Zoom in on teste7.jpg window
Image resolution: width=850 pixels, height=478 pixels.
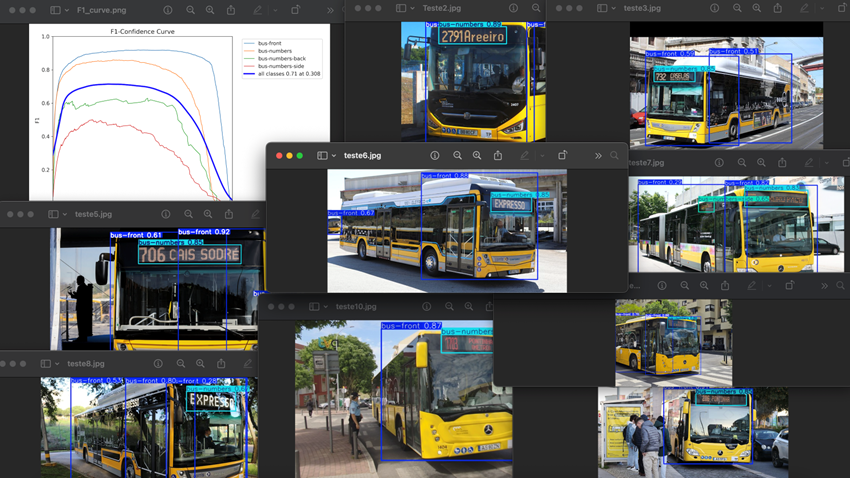point(761,163)
